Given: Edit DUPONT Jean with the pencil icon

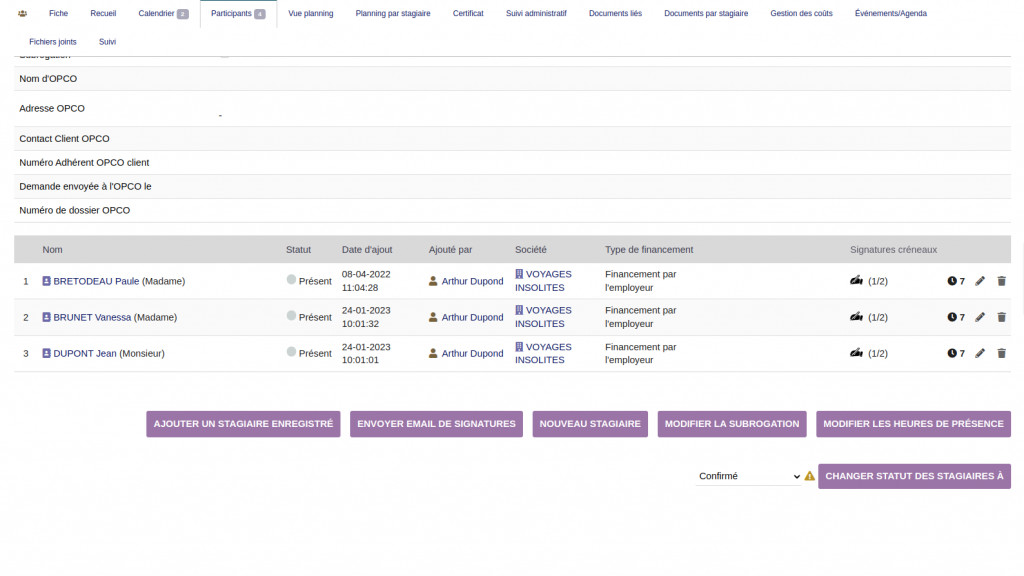Looking at the screenshot, I should click(980, 353).
